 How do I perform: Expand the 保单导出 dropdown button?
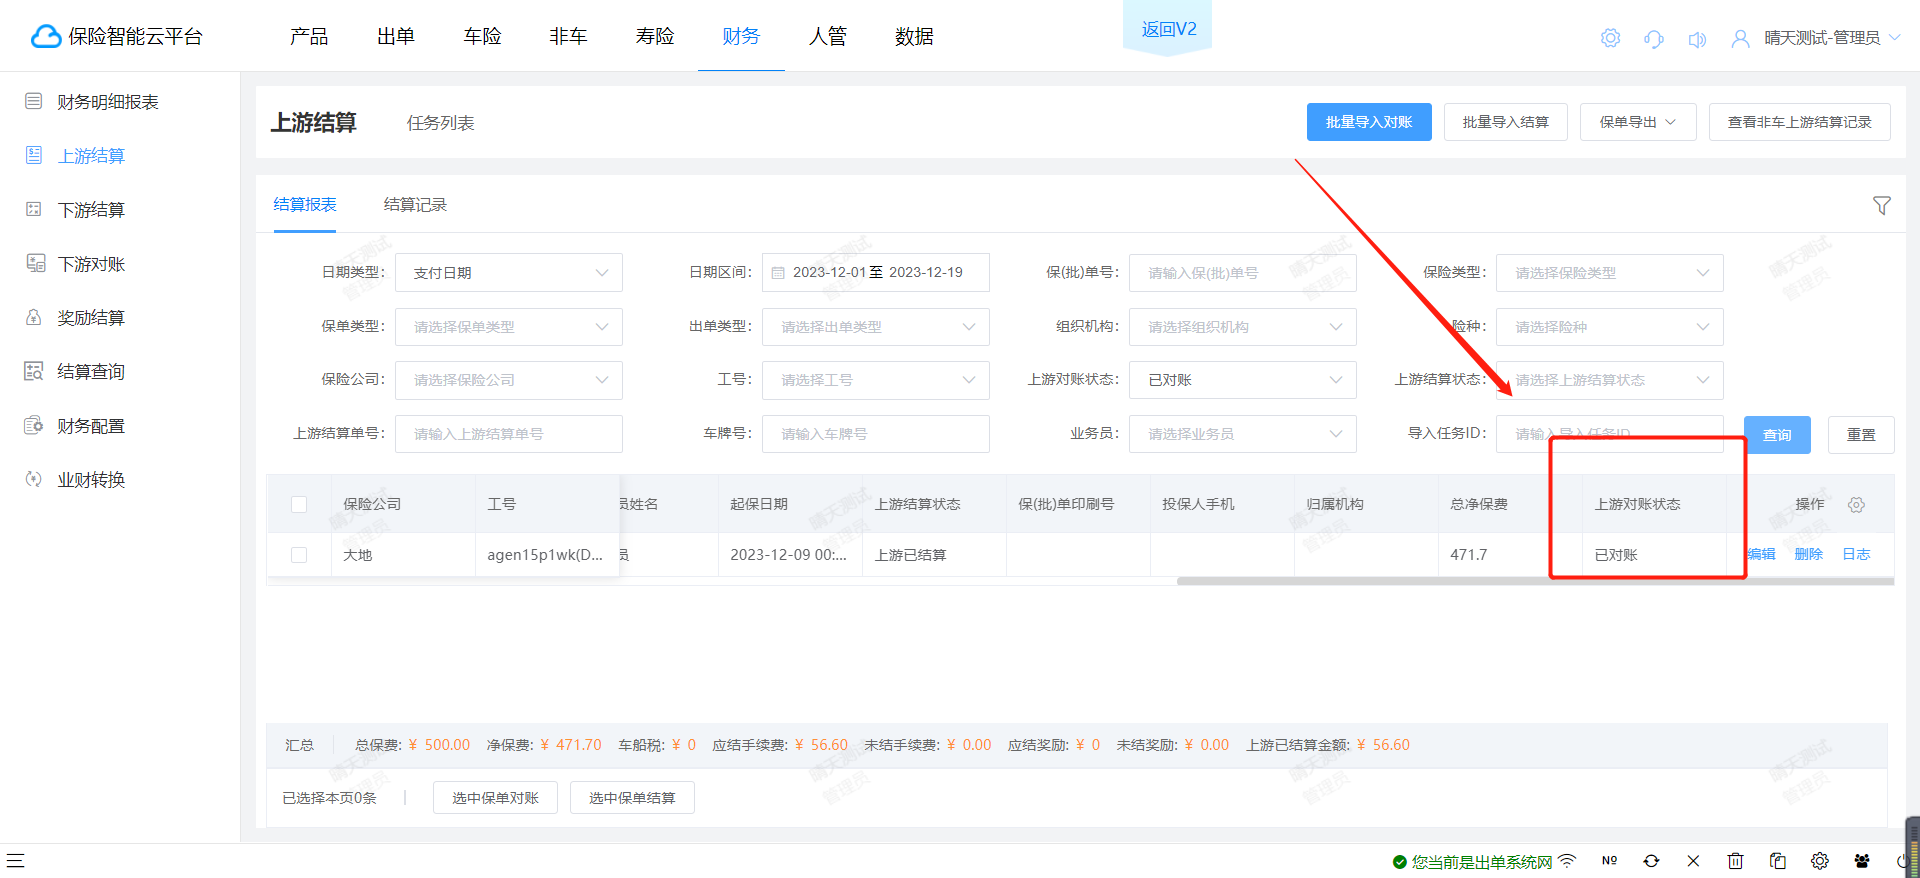[x=1638, y=122]
